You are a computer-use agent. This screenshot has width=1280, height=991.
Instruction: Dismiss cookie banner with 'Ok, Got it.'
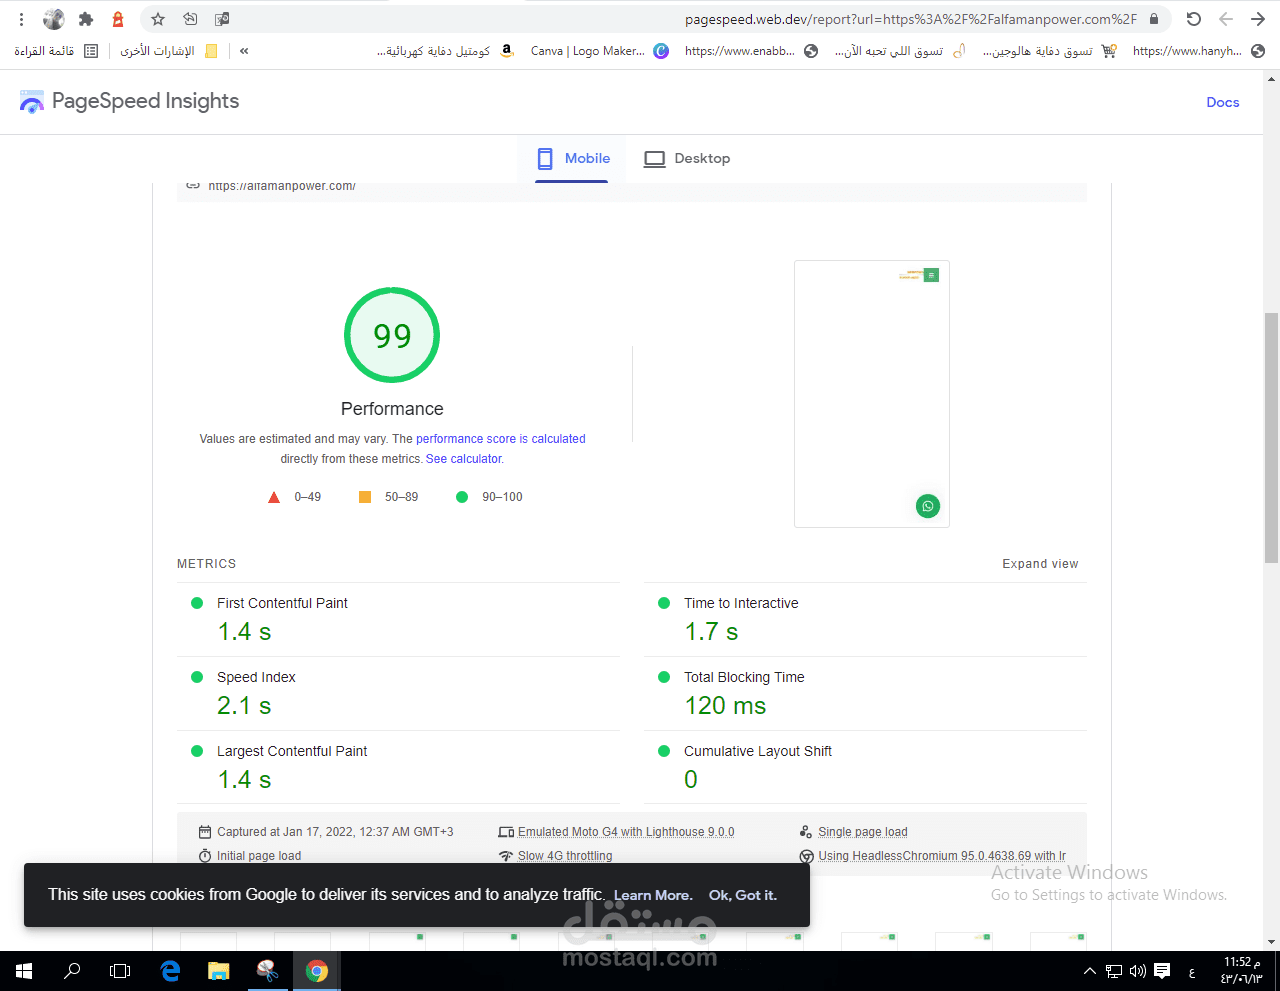pyautogui.click(x=743, y=895)
